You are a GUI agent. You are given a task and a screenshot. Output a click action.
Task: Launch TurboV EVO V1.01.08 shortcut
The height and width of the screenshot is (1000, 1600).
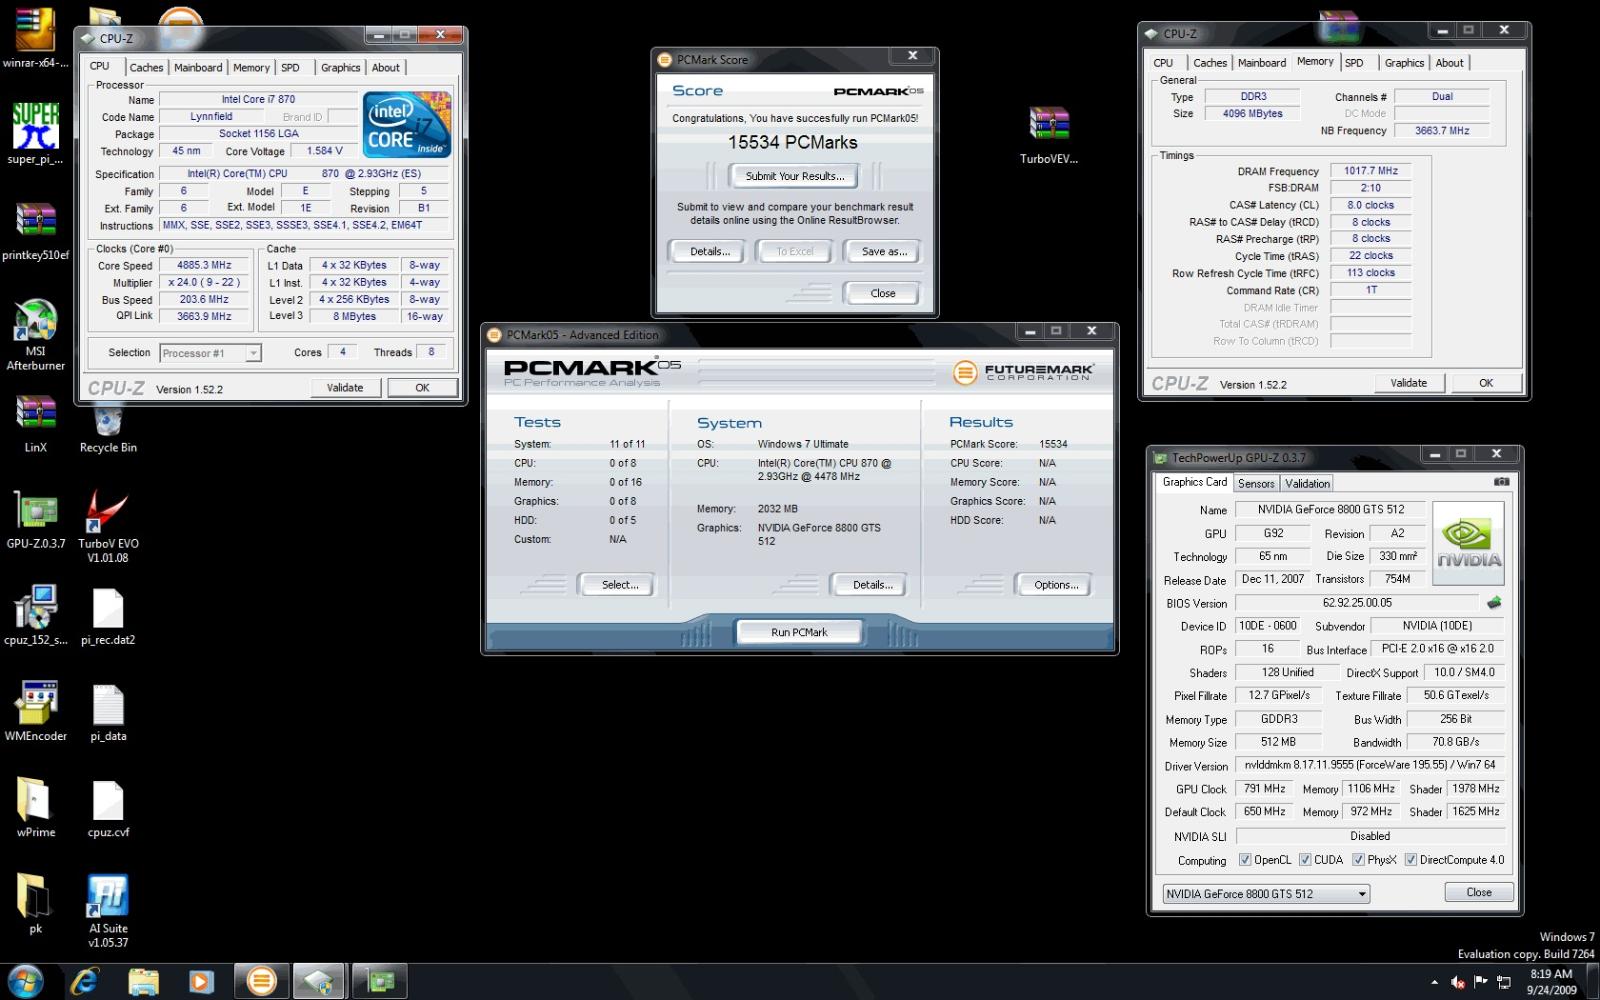108,526
